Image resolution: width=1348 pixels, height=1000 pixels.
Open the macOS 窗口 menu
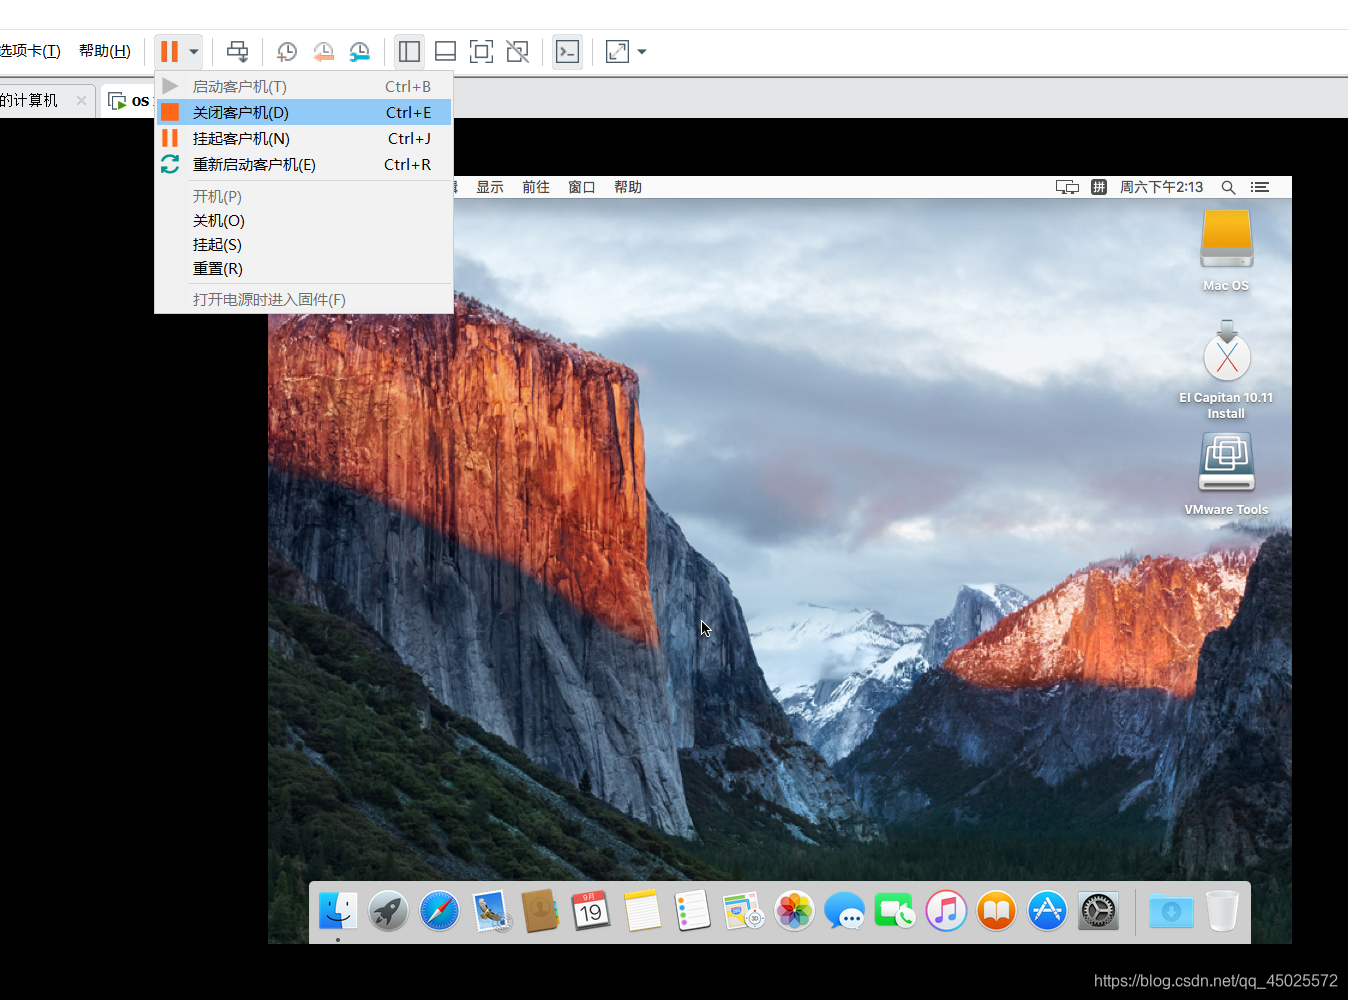point(582,187)
